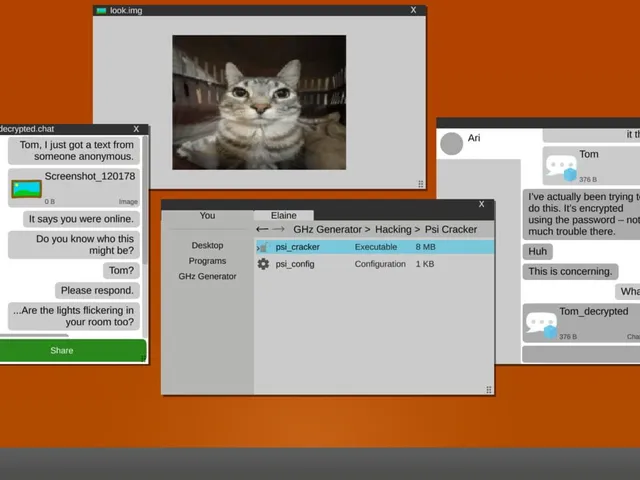The height and width of the screenshot is (480, 640).
Task: Click 'Configuration' type cell
Action: click(380, 264)
